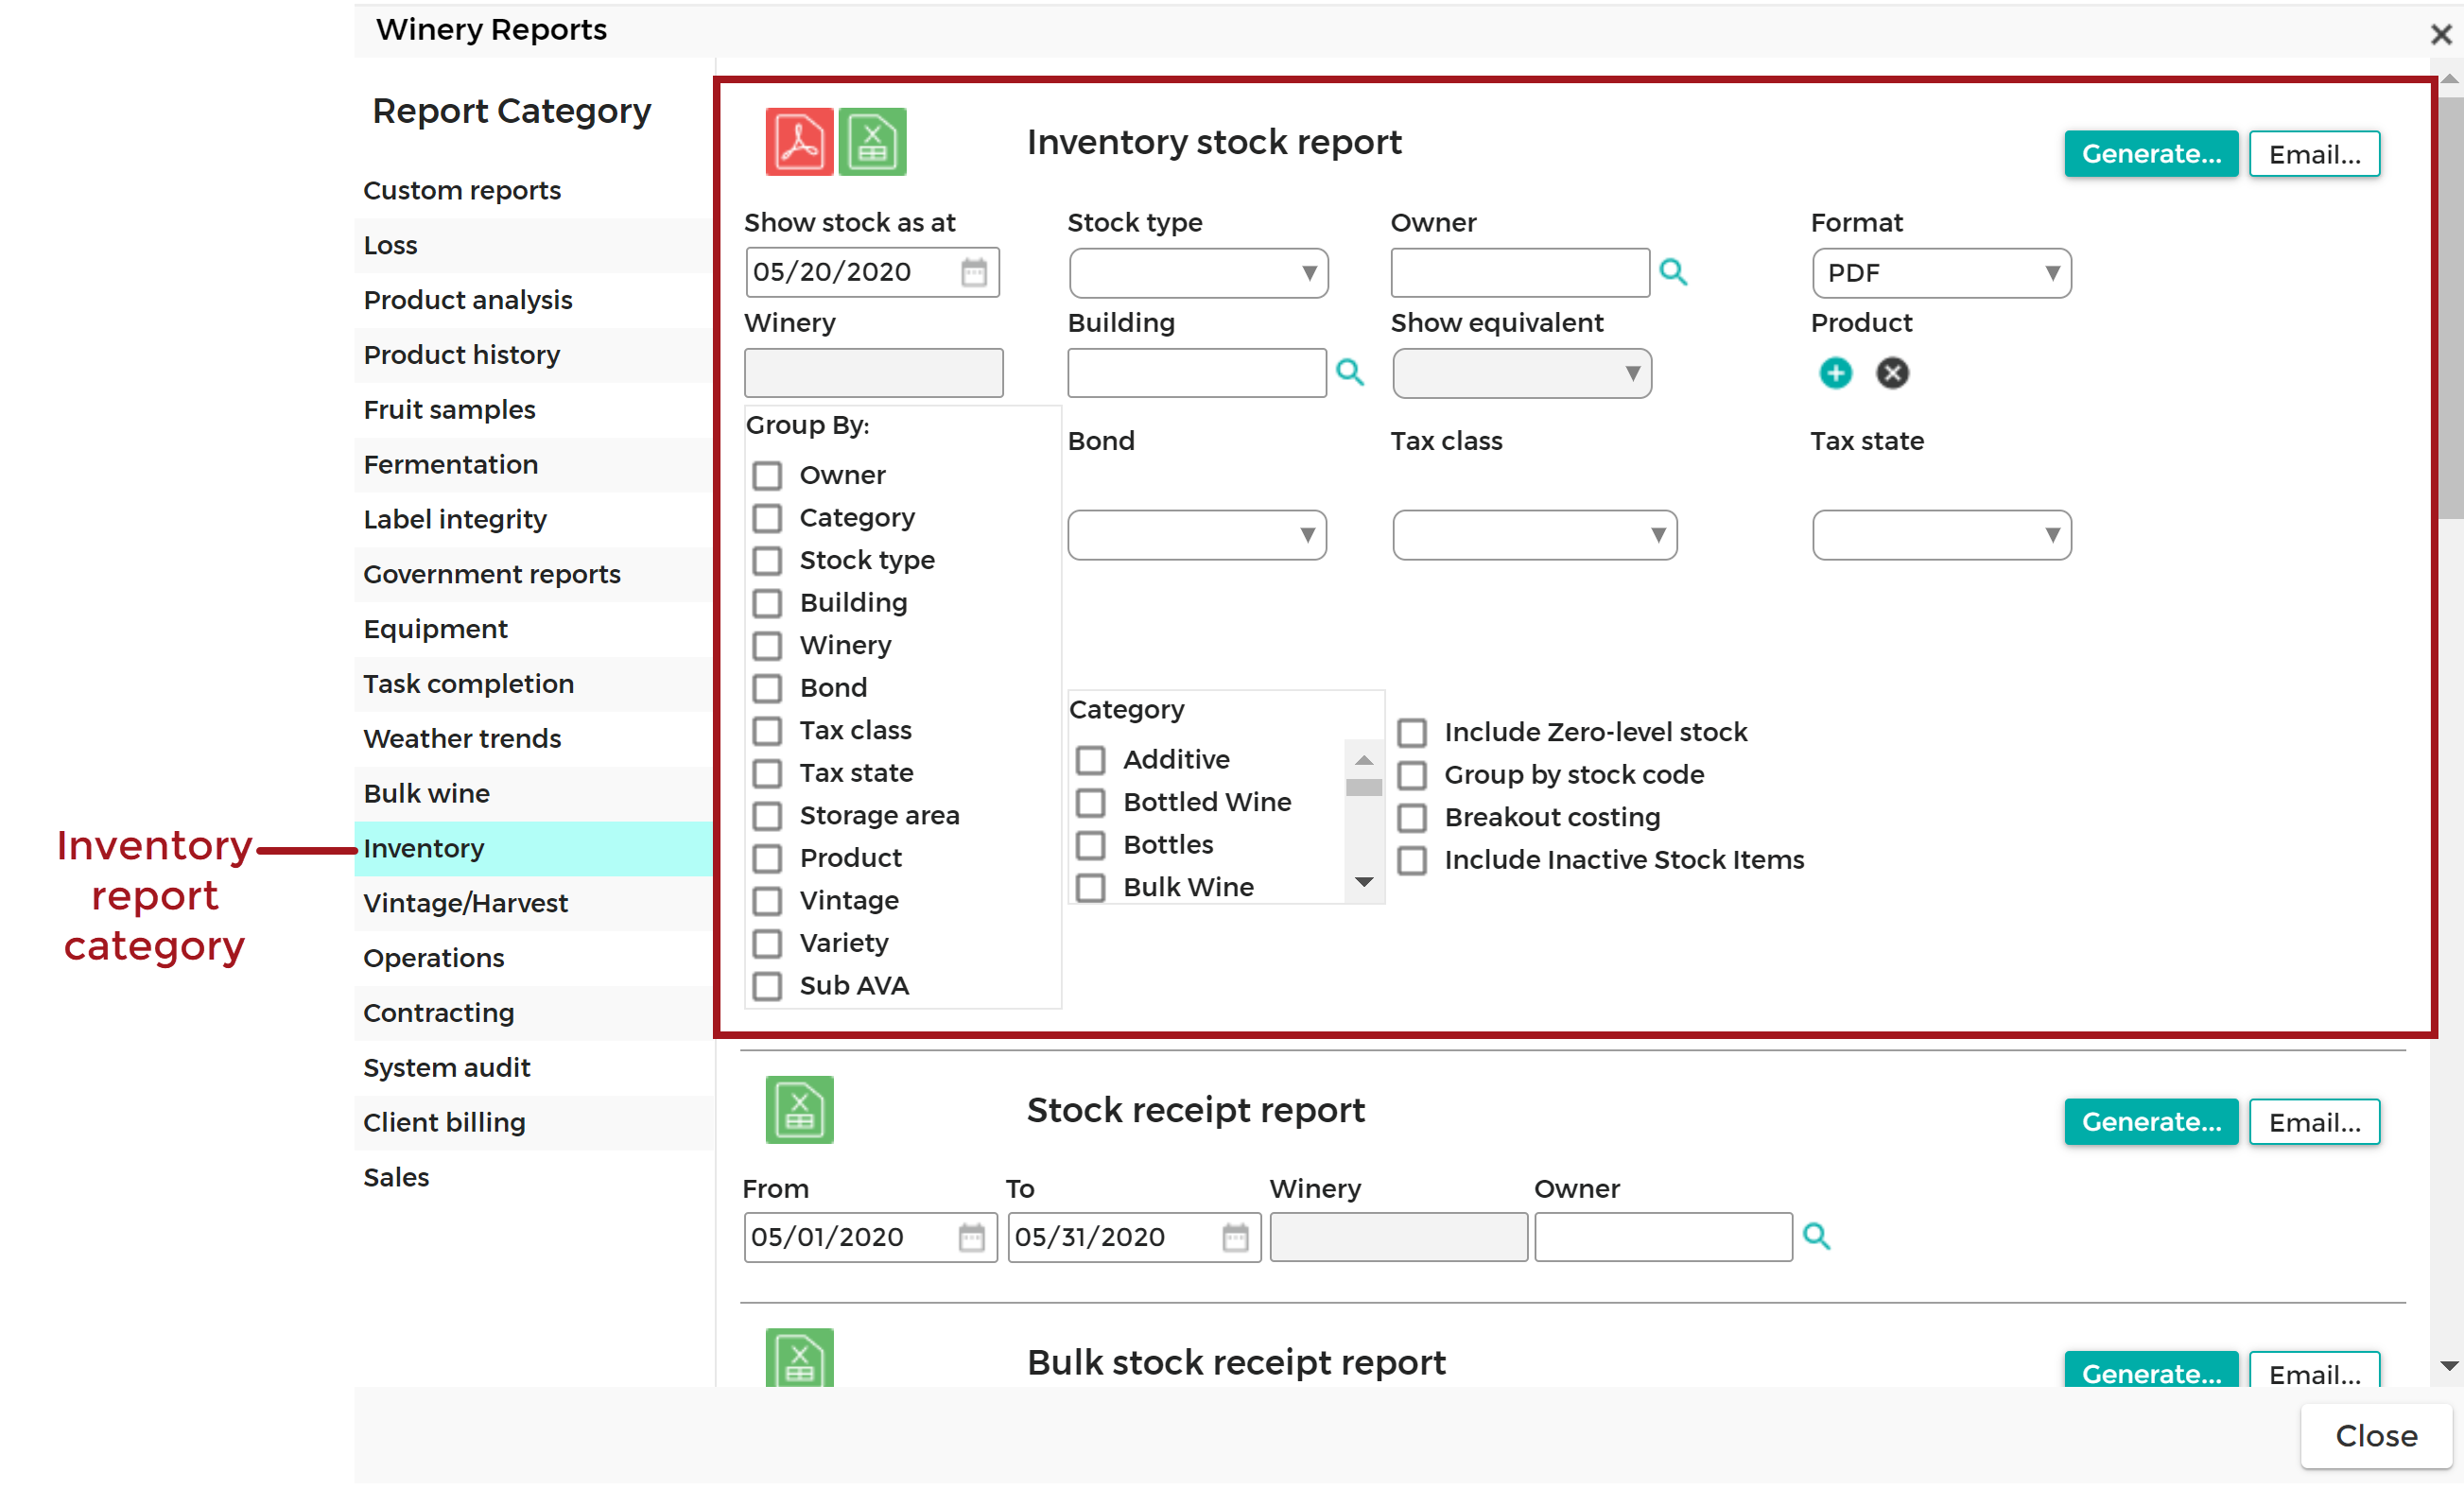The height and width of the screenshot is (1489, 2464).
Task: Email the Inventory stock report
Action: pyautogui.click(x=2313, y=154)
